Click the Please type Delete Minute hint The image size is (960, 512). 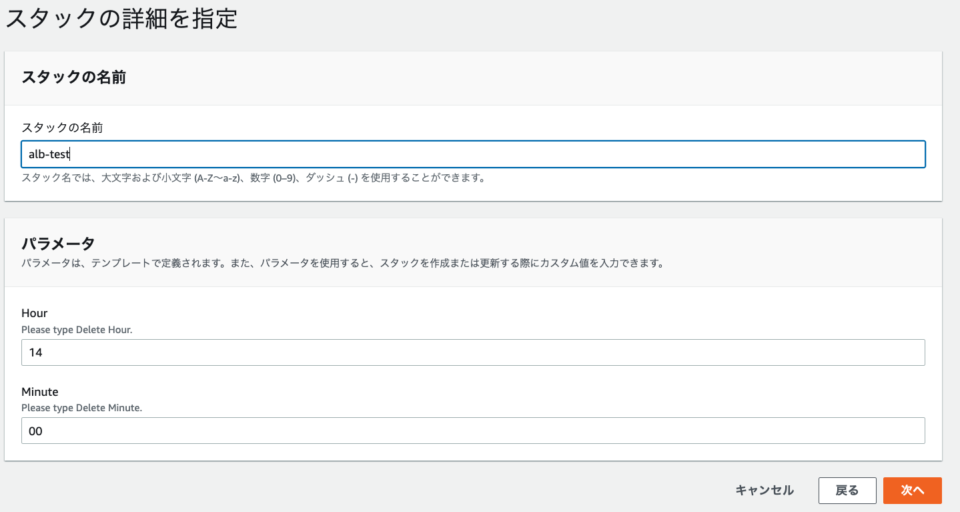click(x=81, y=408)
